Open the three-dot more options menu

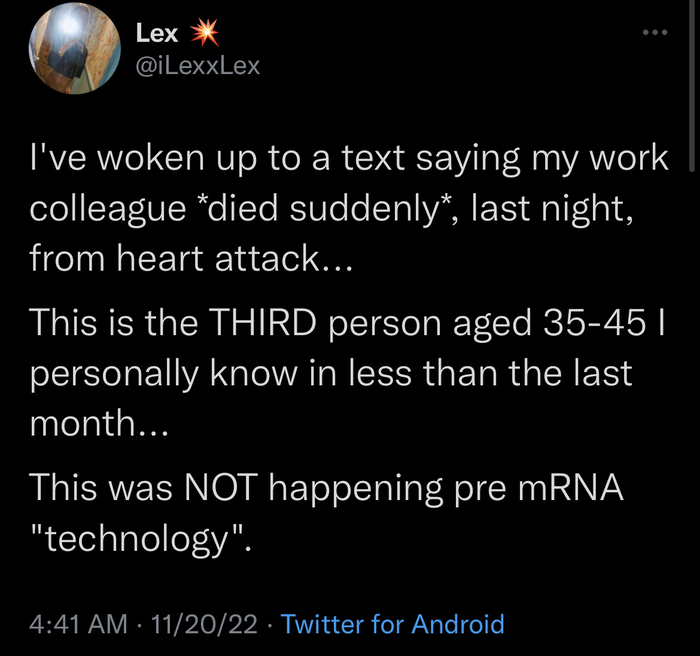654,33
